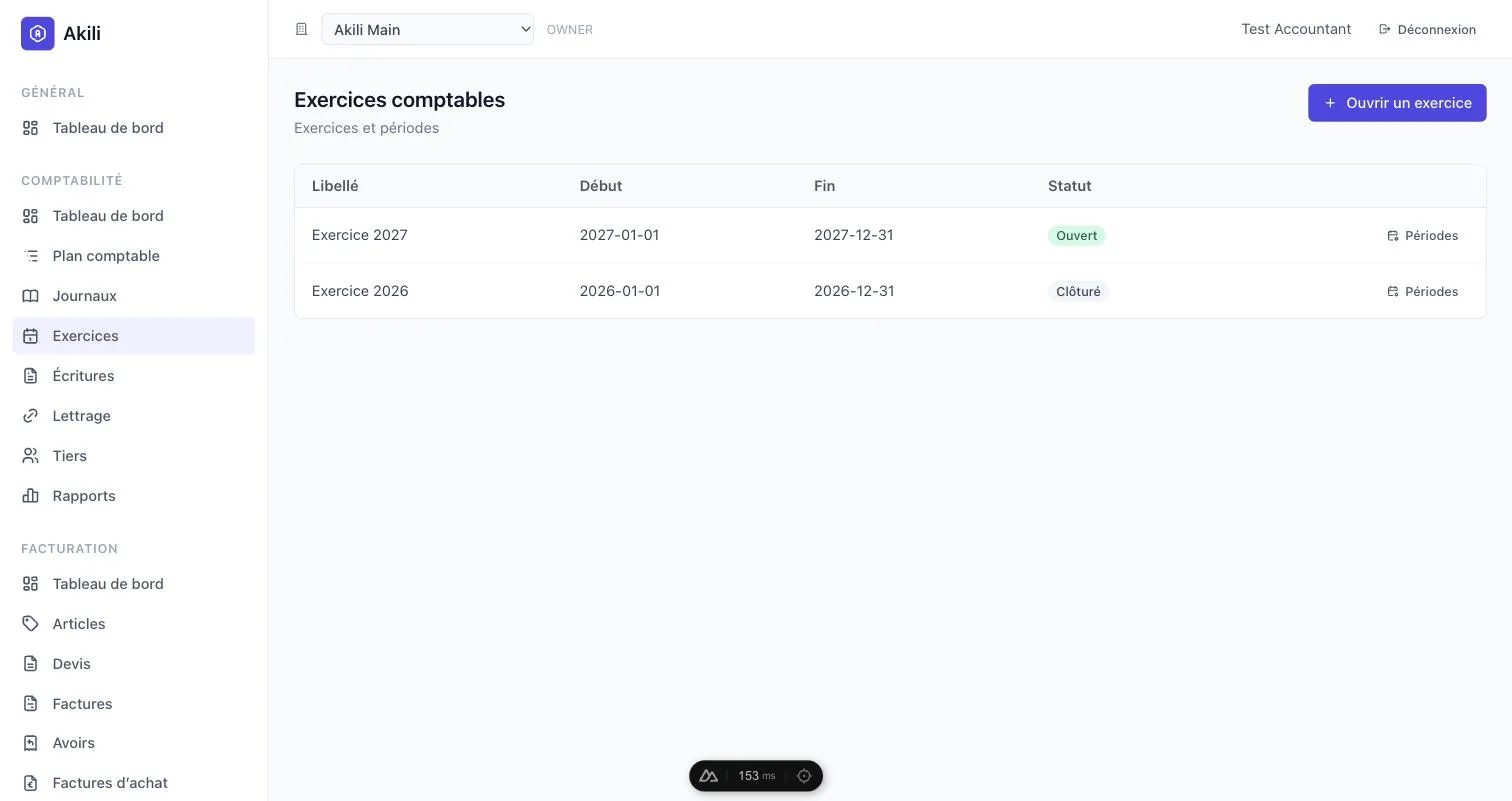Click the Rapports bar chart icon
1512x801 pixels.
[31, 496]
